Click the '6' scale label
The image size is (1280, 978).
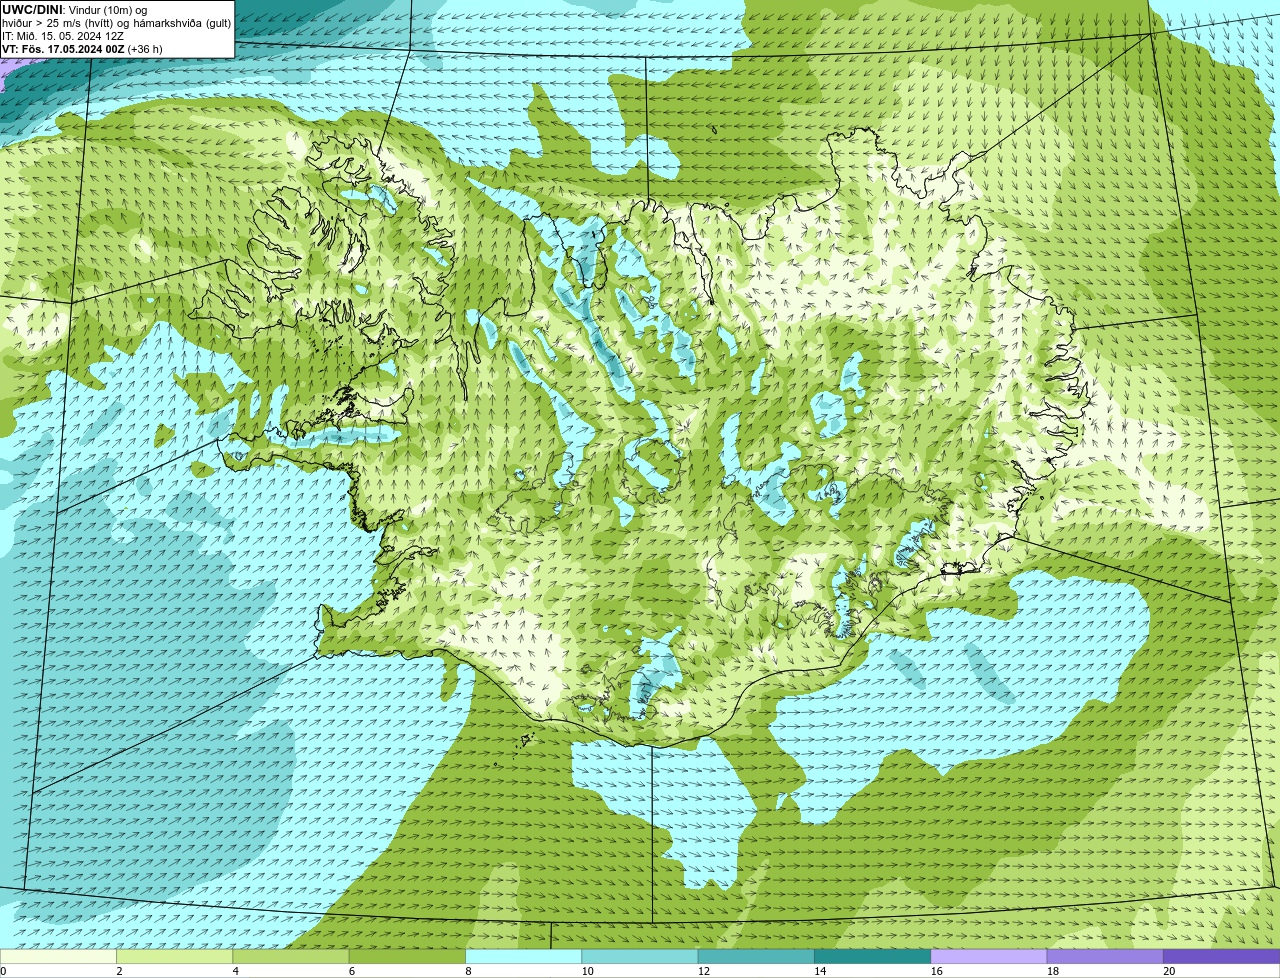point(352,971)
